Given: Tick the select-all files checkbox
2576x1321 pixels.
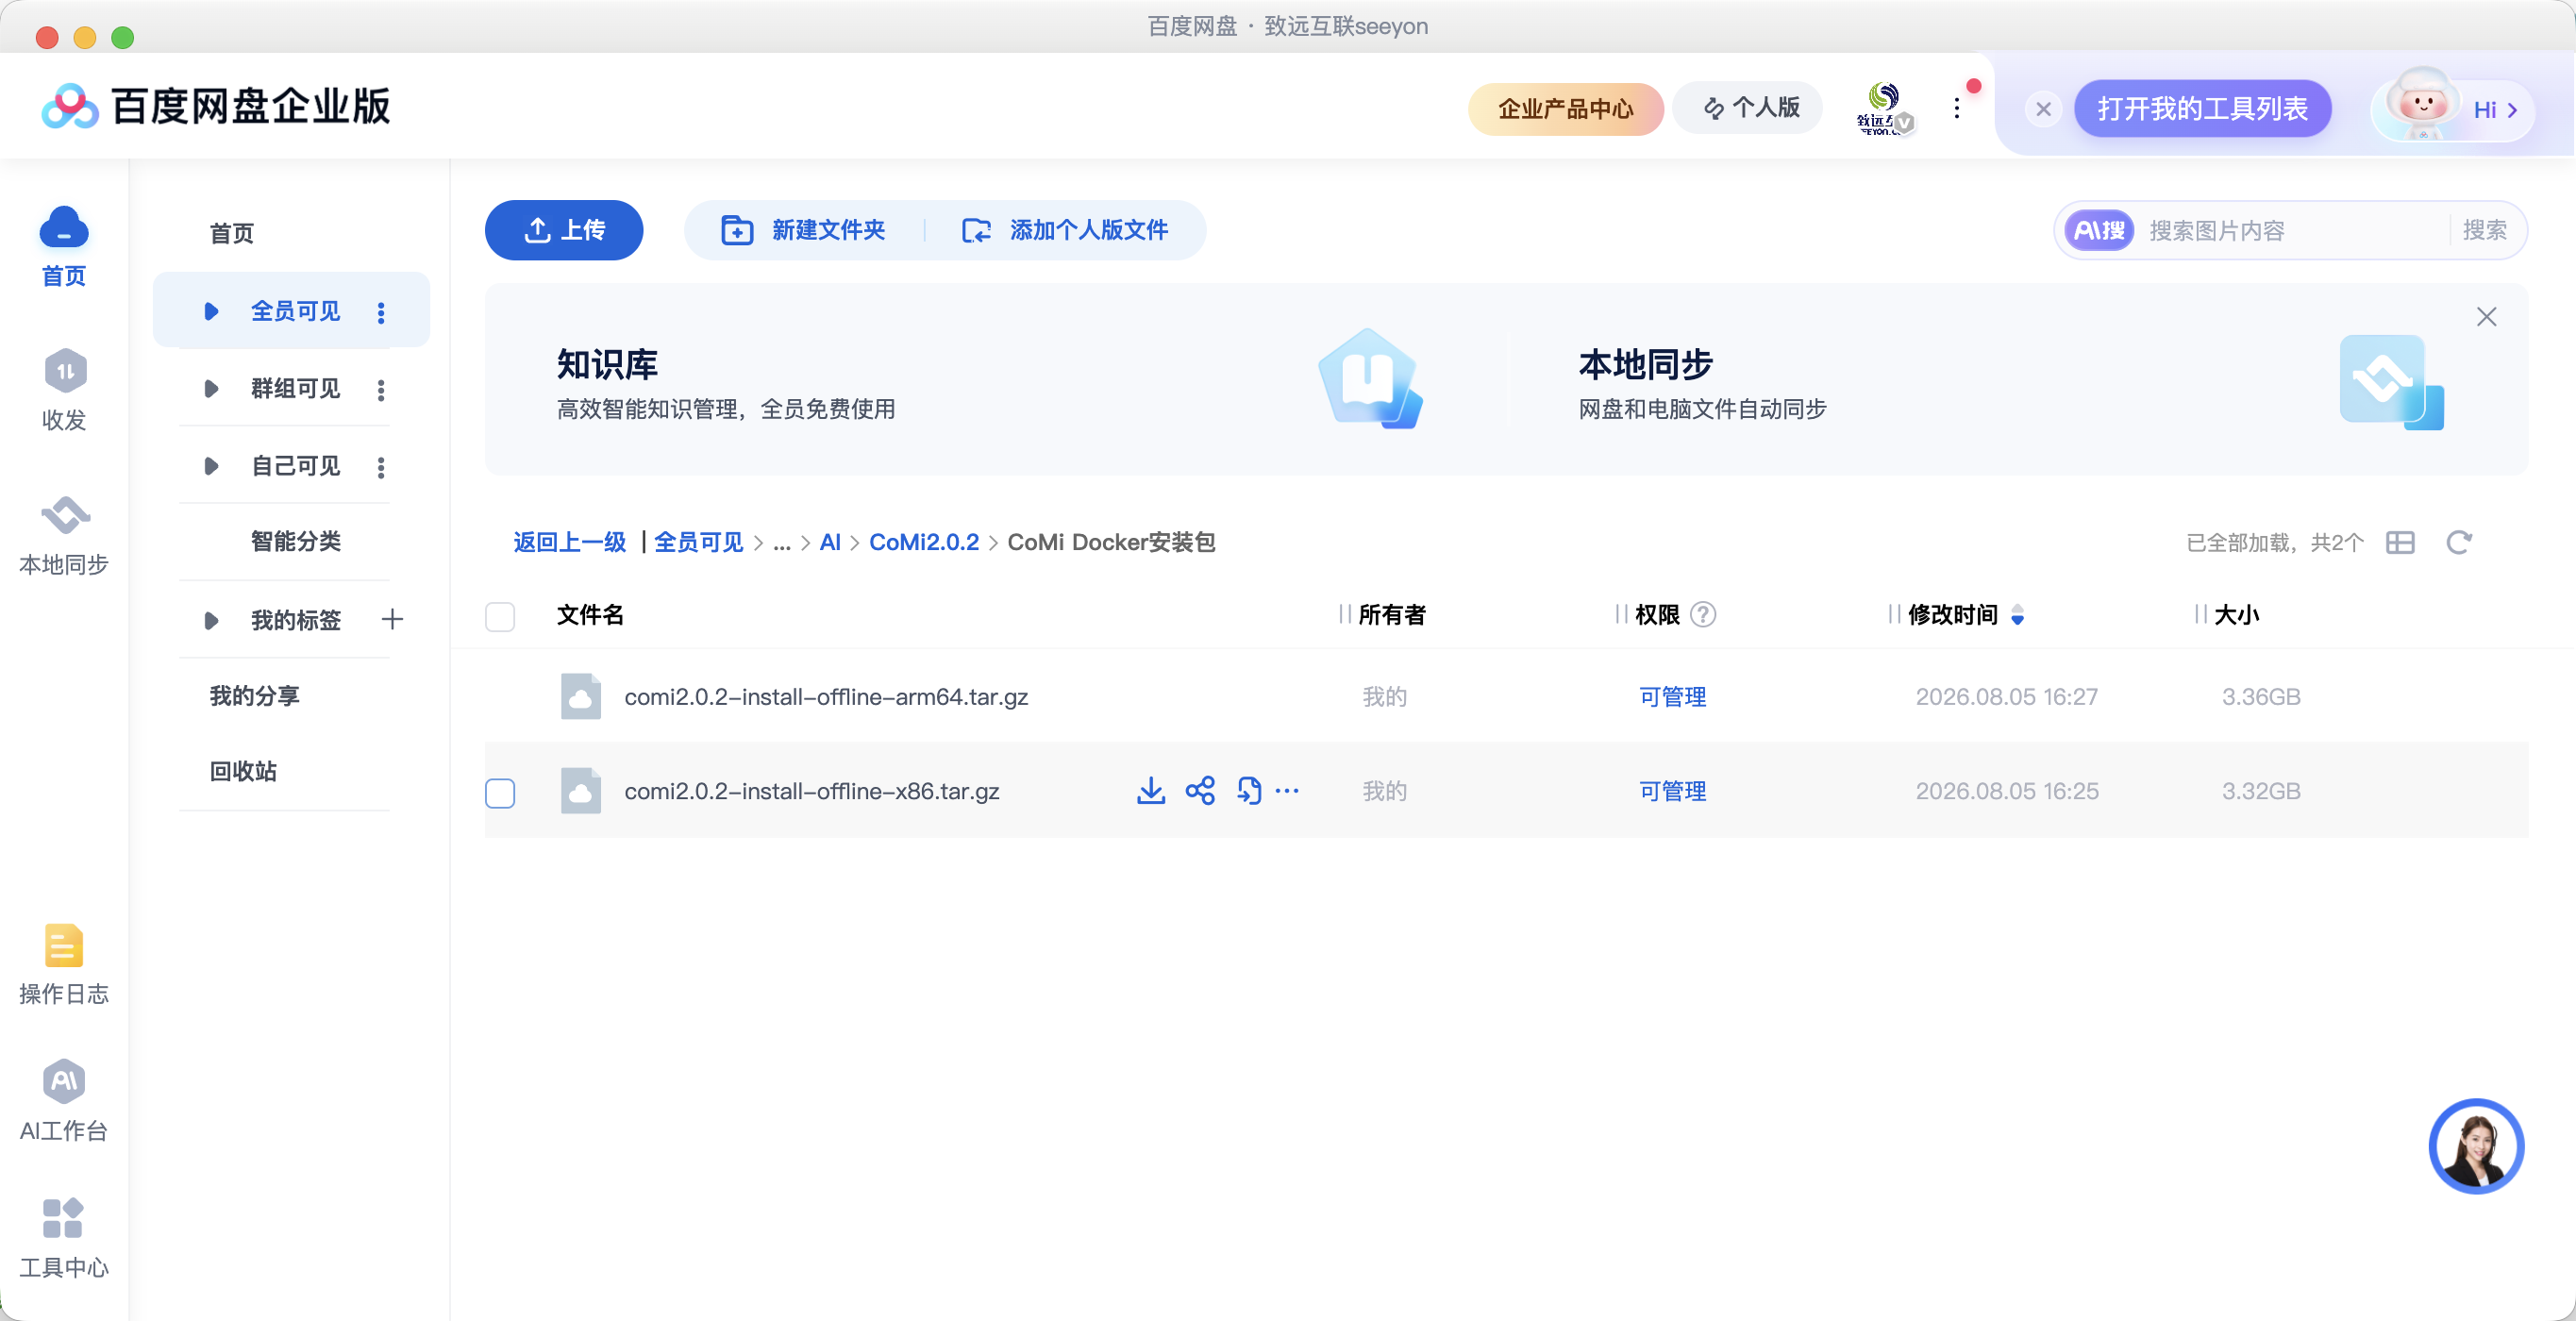Looking at the screenshot, I should (500, 616).
